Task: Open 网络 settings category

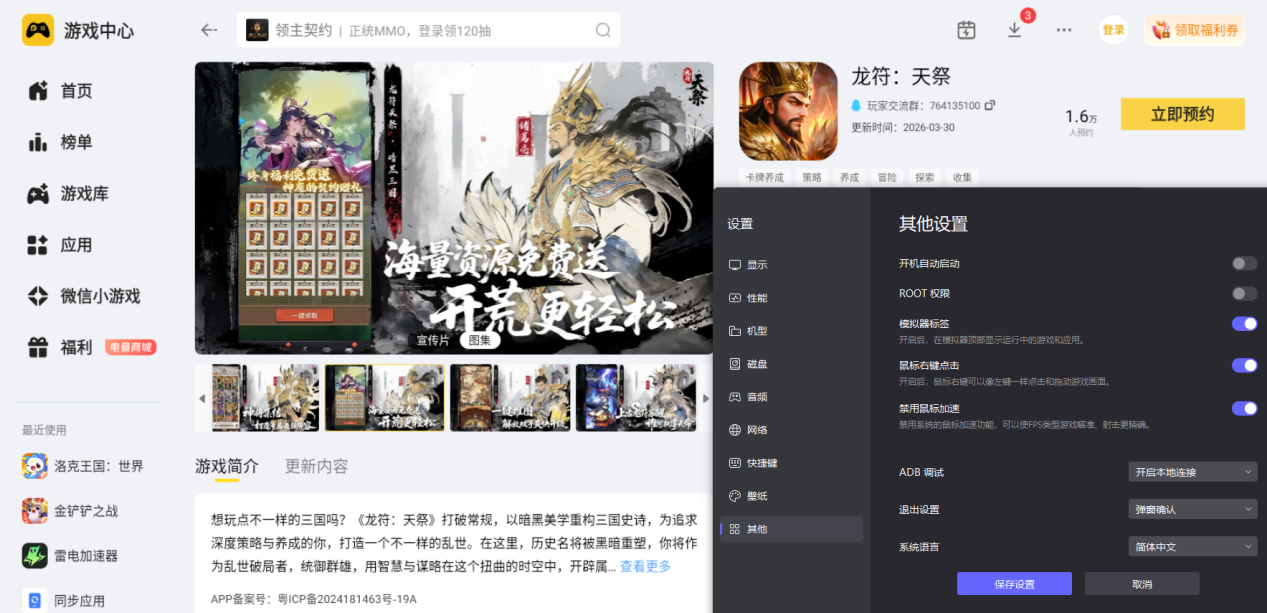Action: (791, 430)
